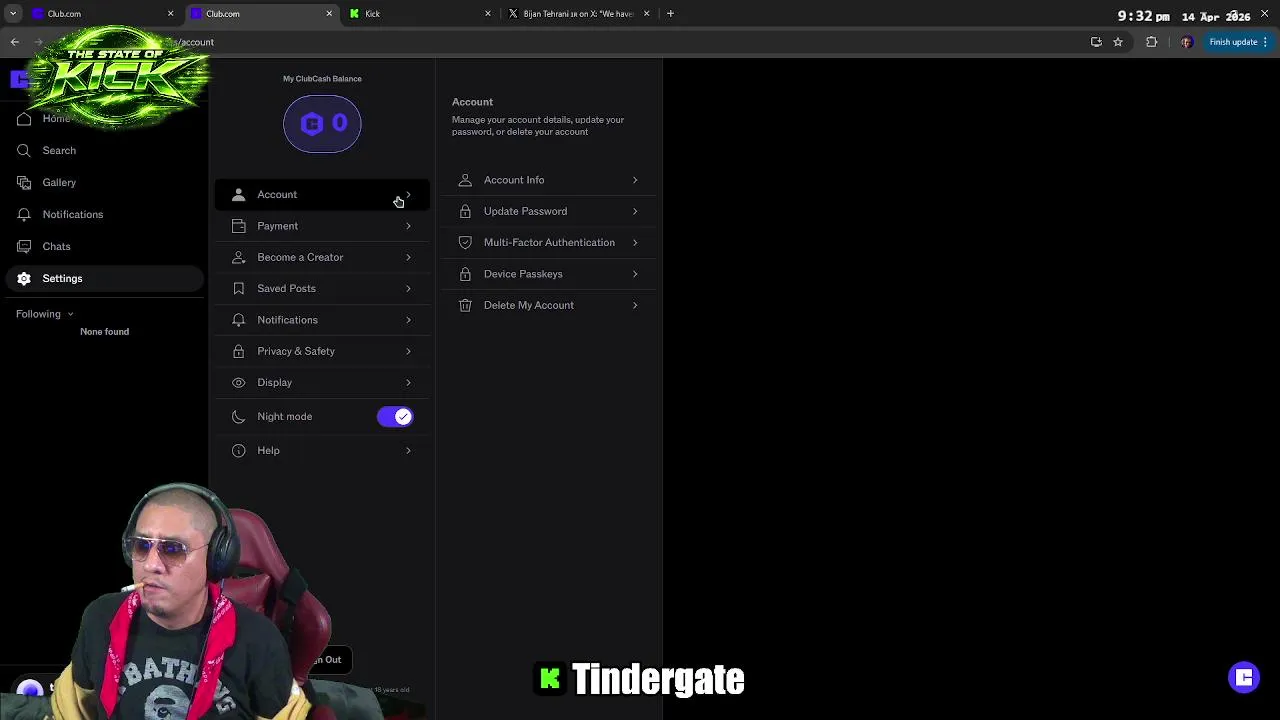Image resolution: width=1280 pixels, height=720 pixels.
Task: Click the Display eye icon
Action: coord(238,382)
